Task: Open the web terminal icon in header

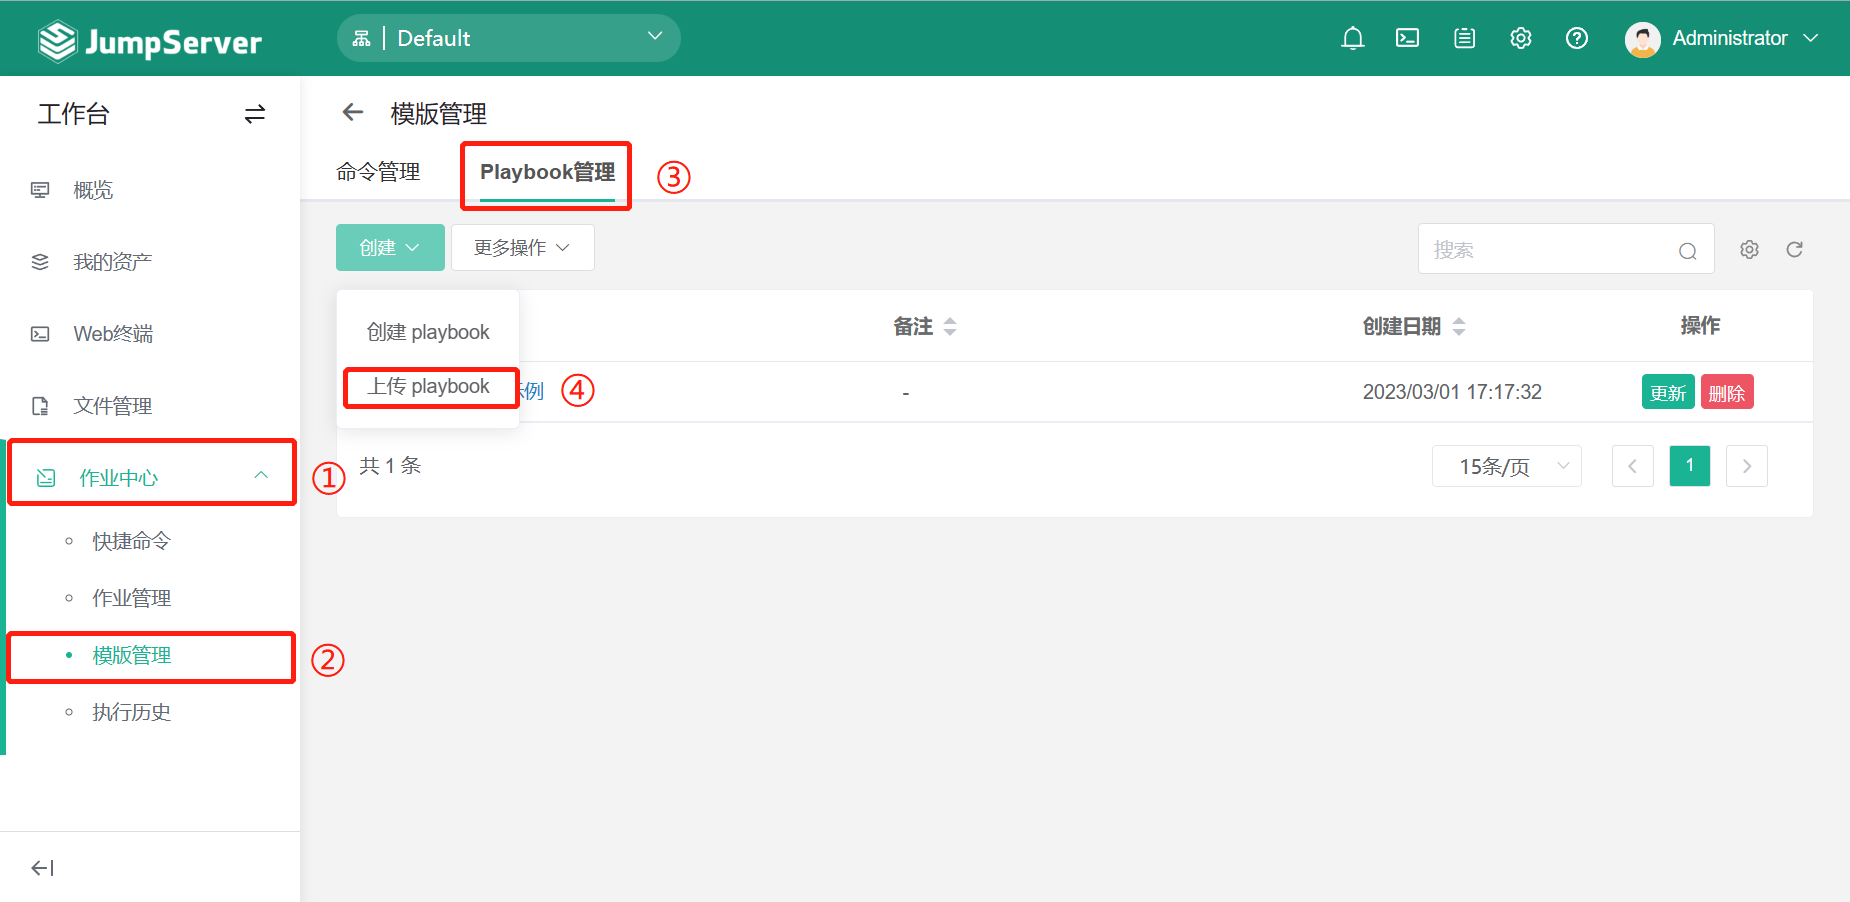Action: click(1407, 38)
